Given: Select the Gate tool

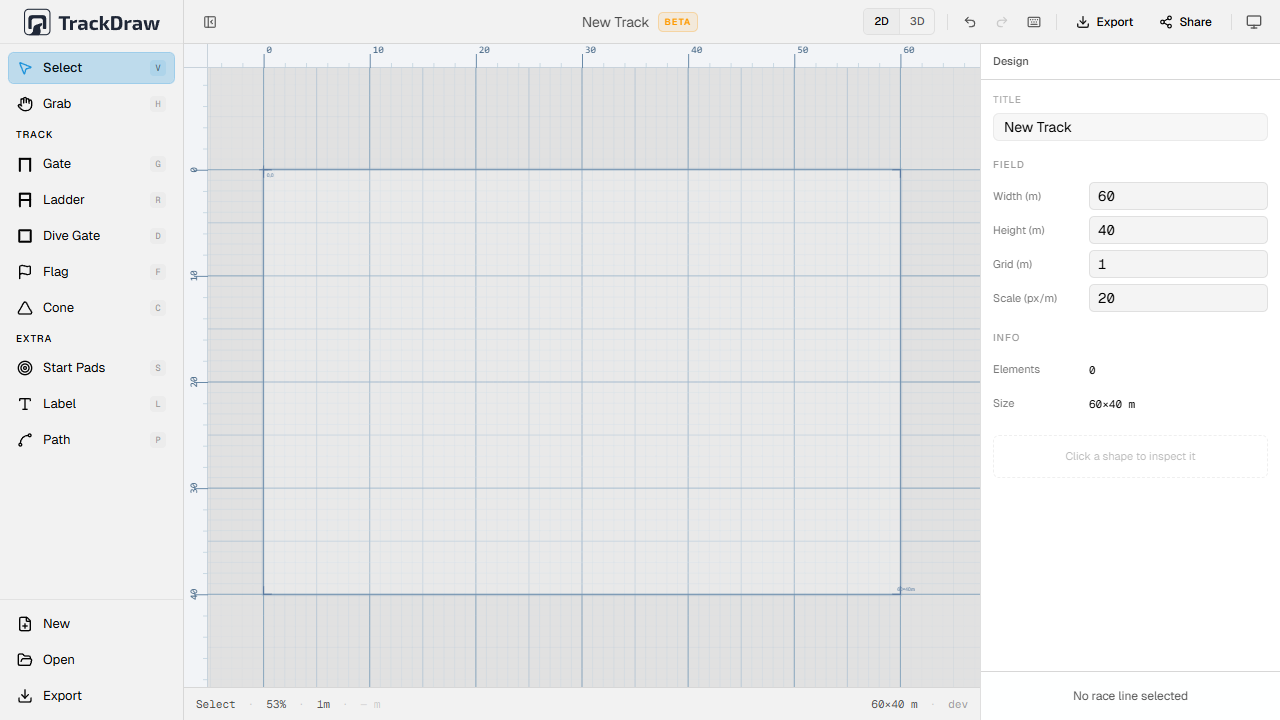Looking at the screenshot, I should [57, 164].
